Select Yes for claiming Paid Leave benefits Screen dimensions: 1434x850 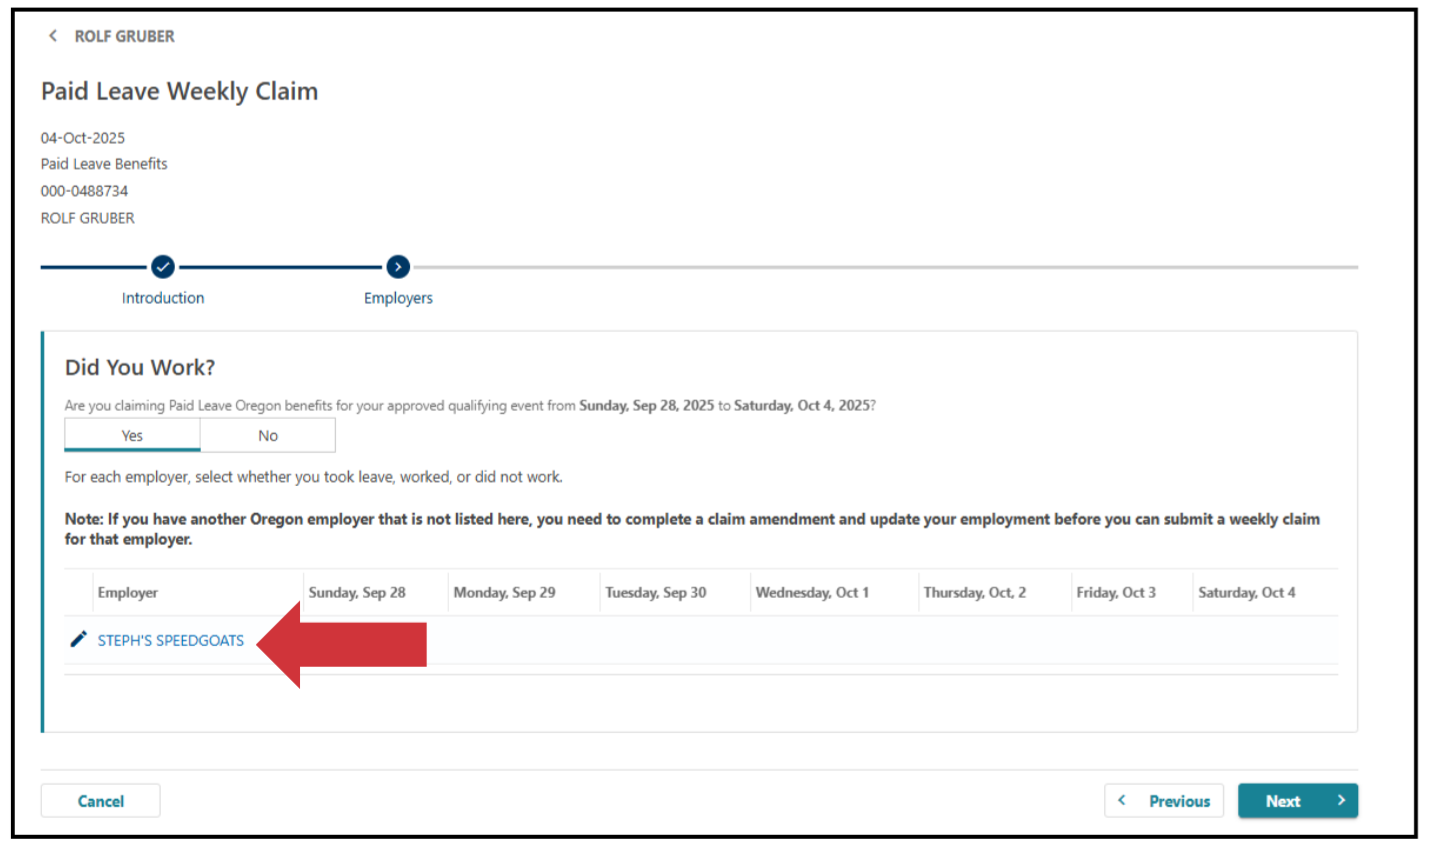click(x=132, y=435)
